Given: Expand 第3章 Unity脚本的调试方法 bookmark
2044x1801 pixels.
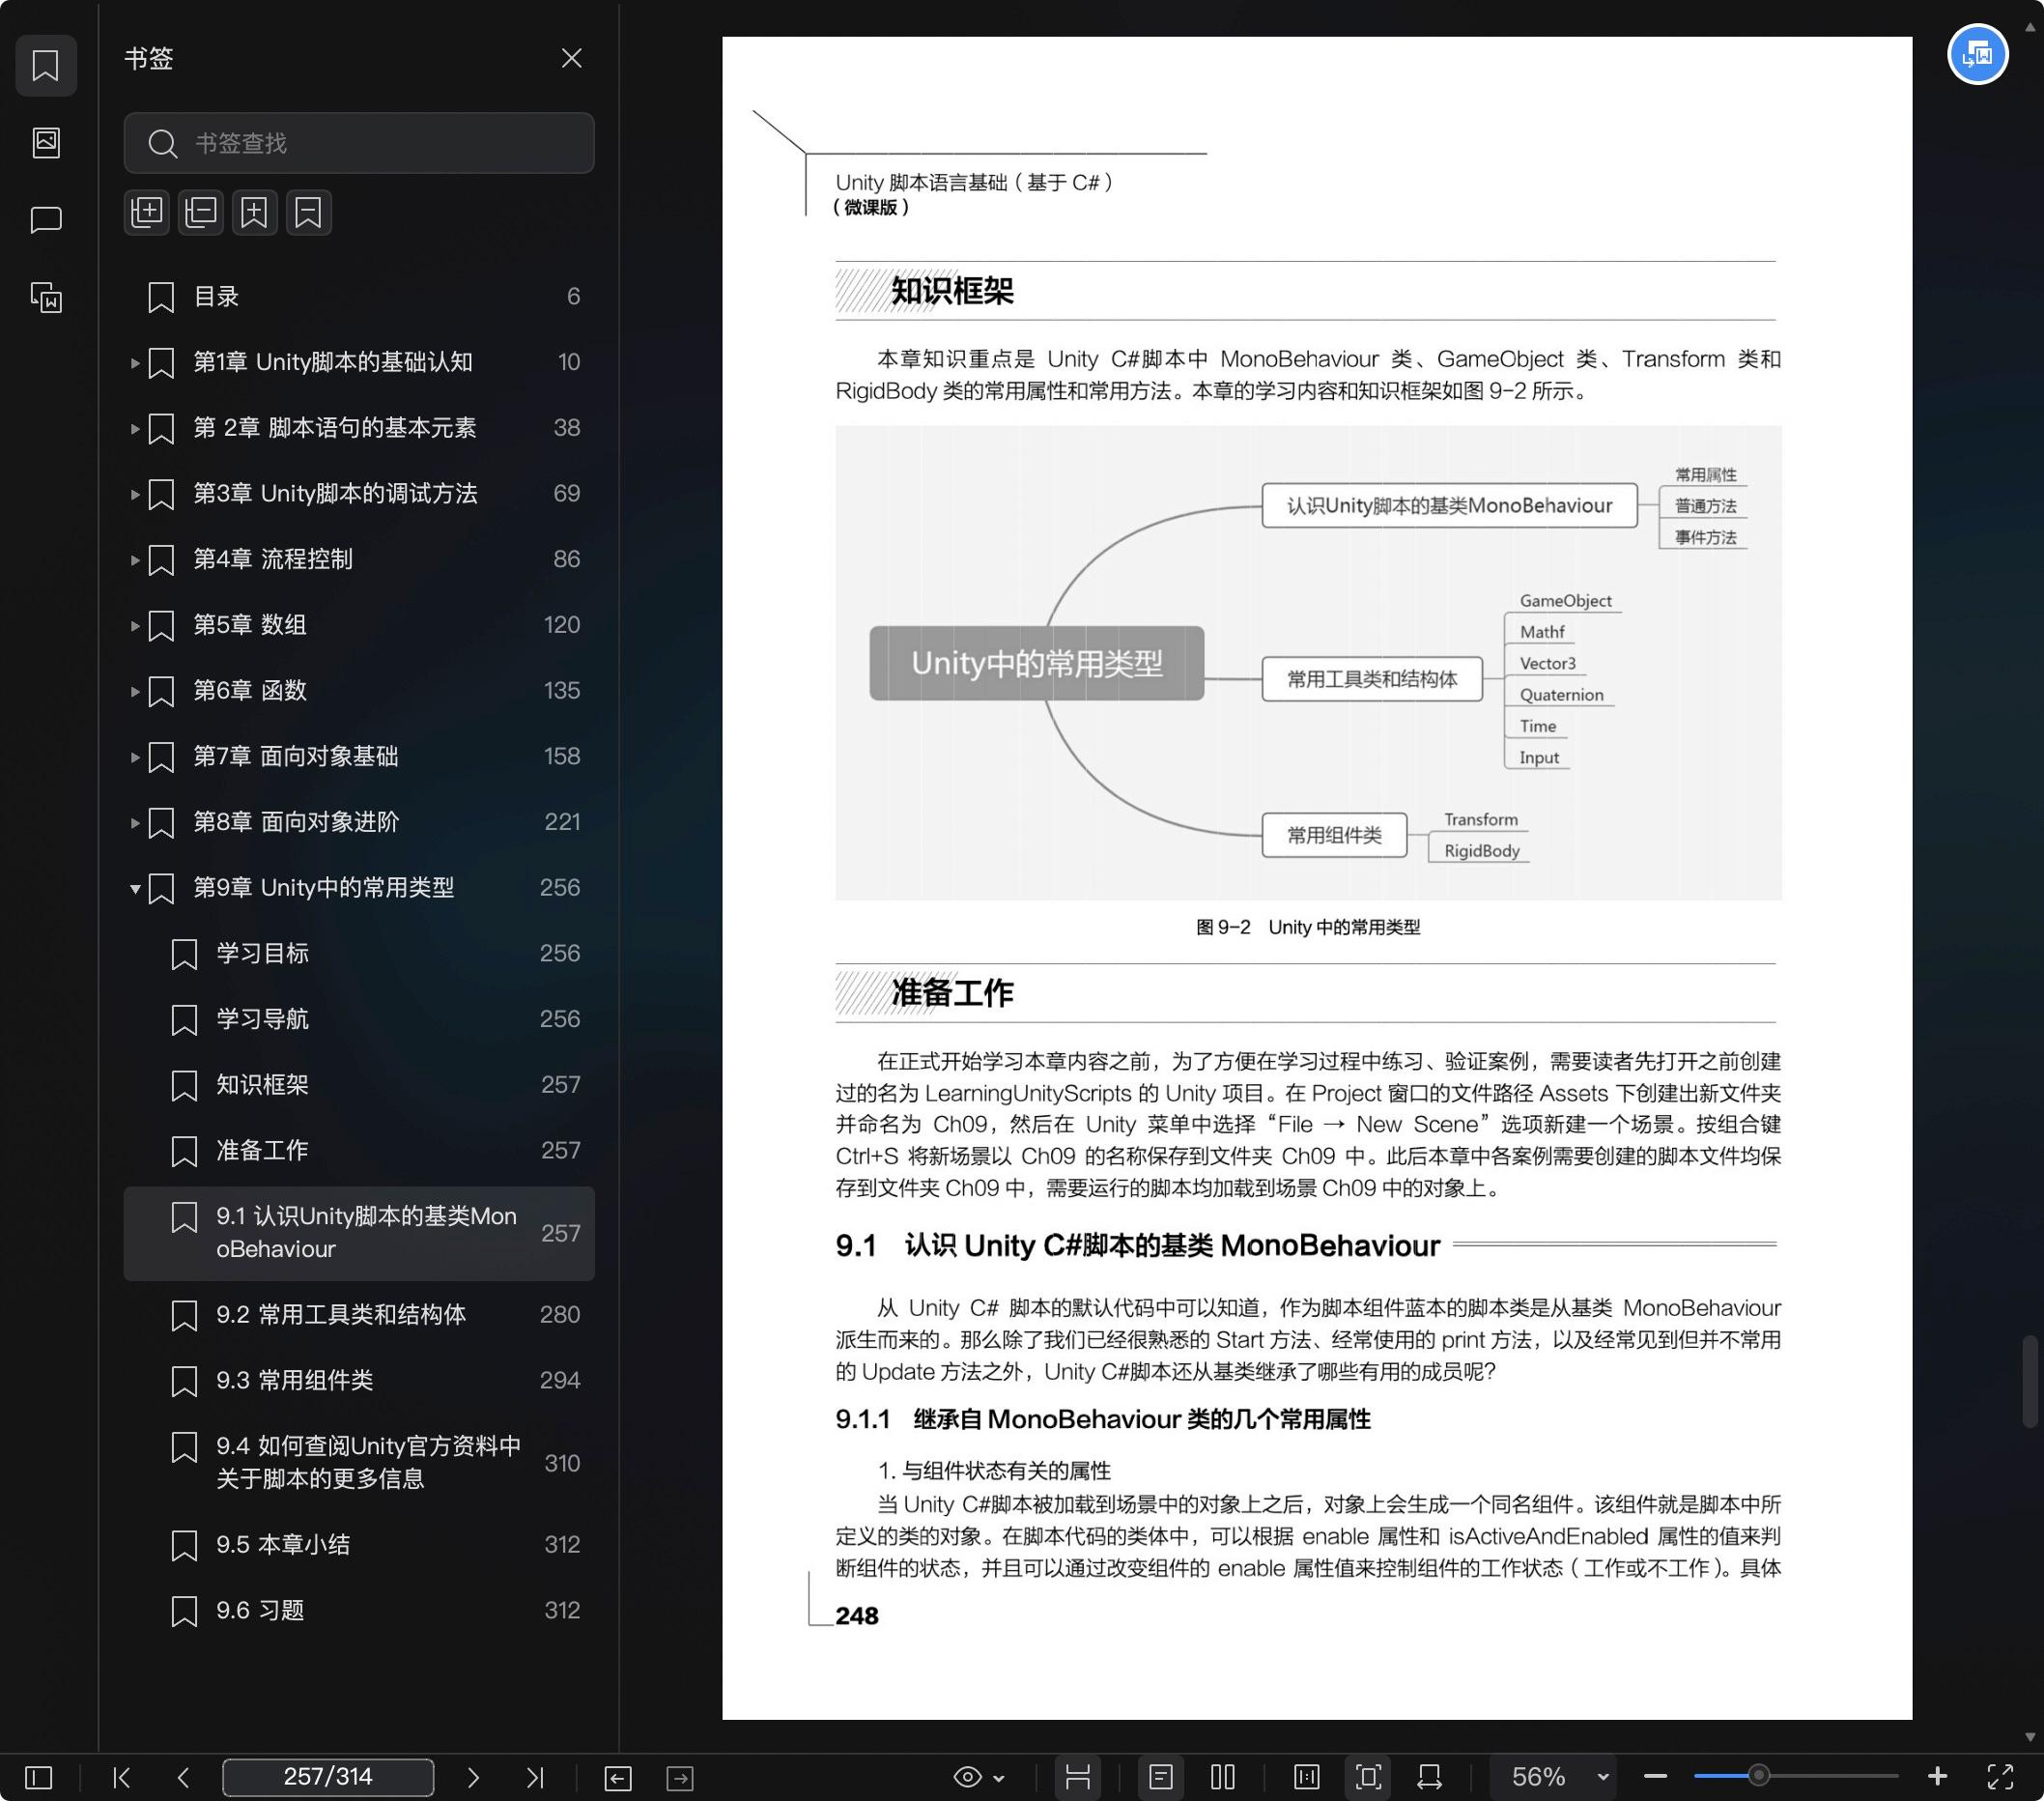Looking at the screenshot, I should coord(134,494).
